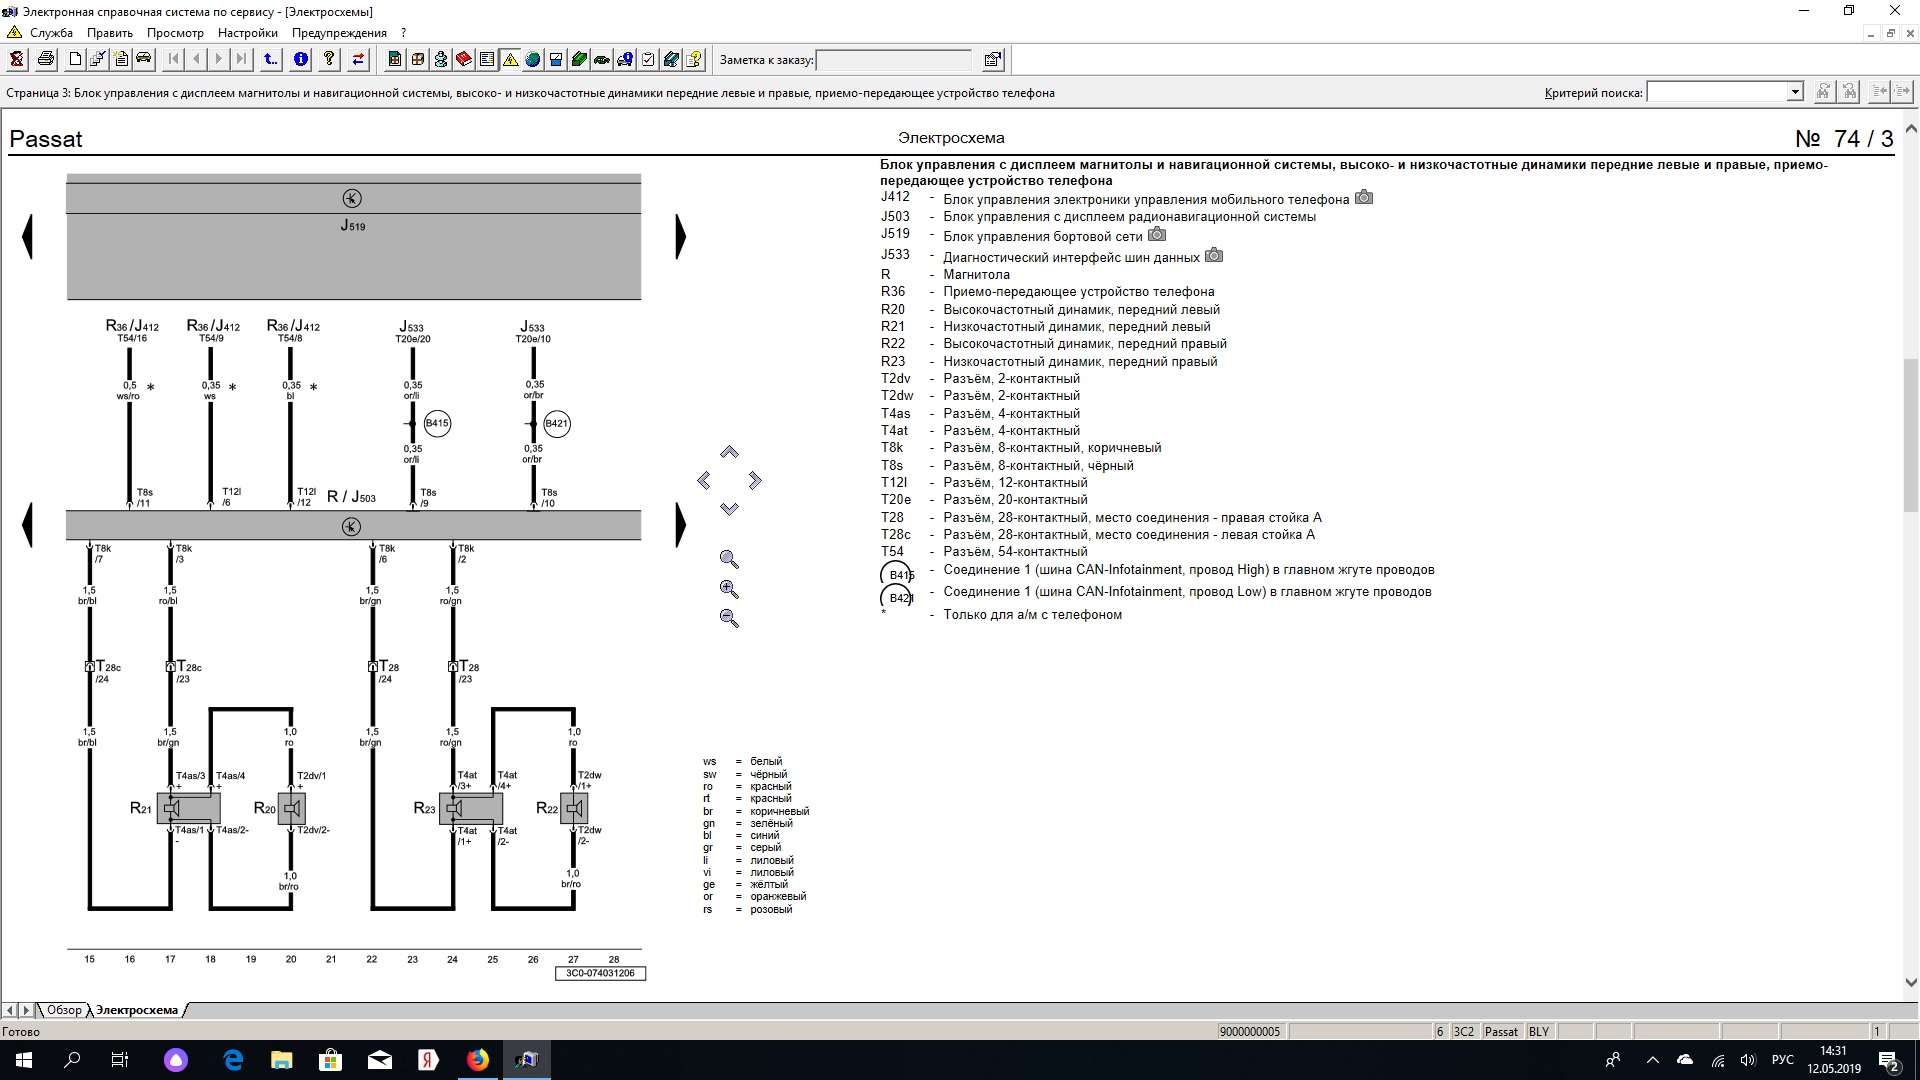The width and height of the screenshot is (1920, 1080).
Task: Open search criterion dropdown
Action: (1795, 92)
